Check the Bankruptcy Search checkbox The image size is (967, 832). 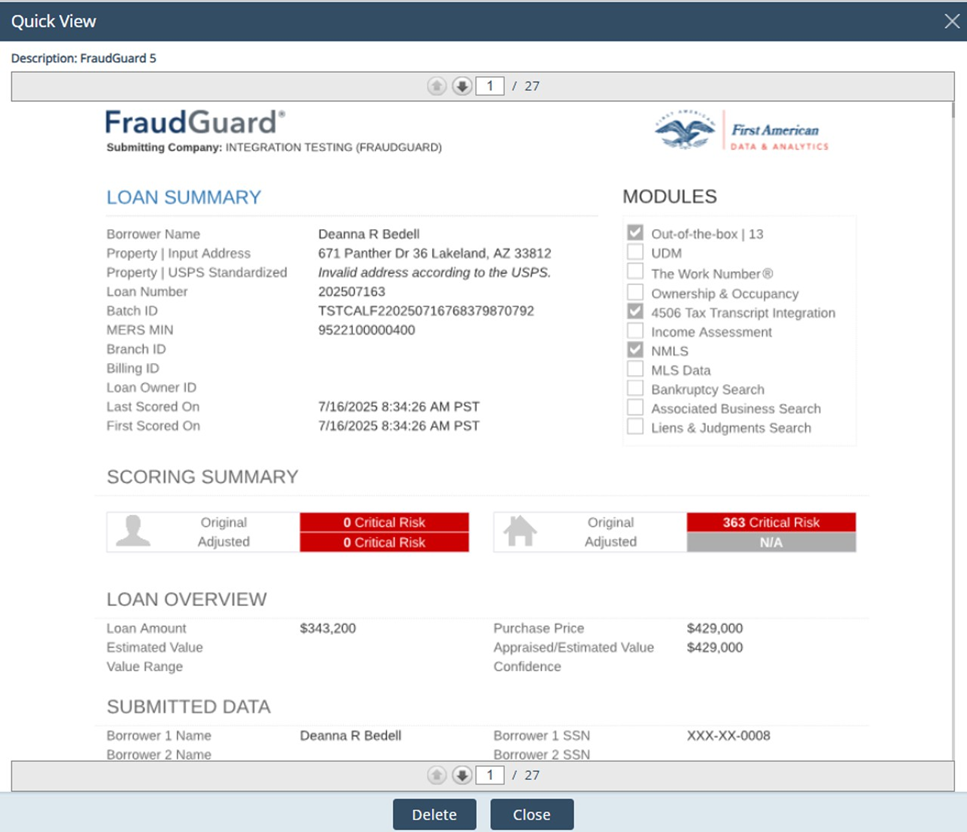(635, 388)
